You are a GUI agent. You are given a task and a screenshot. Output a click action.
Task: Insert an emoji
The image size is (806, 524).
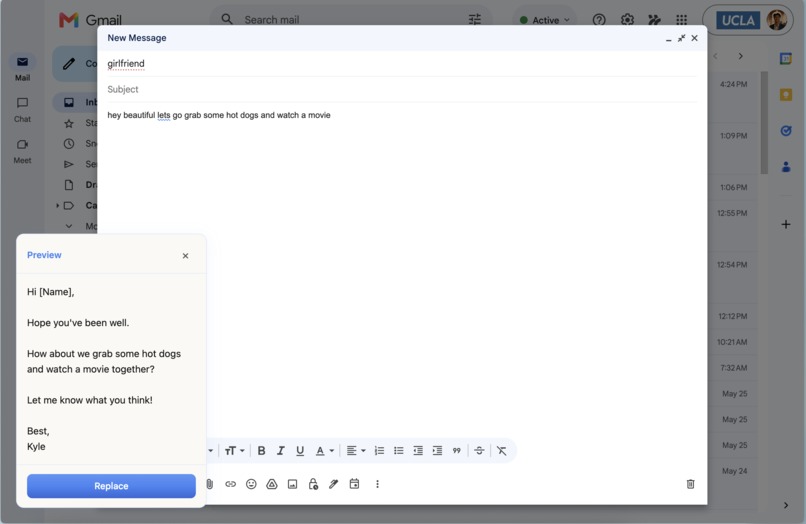tap(251, 484)
